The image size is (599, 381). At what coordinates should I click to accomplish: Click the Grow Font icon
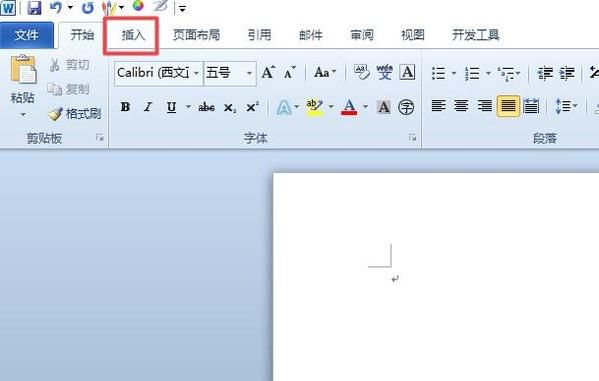268,72
